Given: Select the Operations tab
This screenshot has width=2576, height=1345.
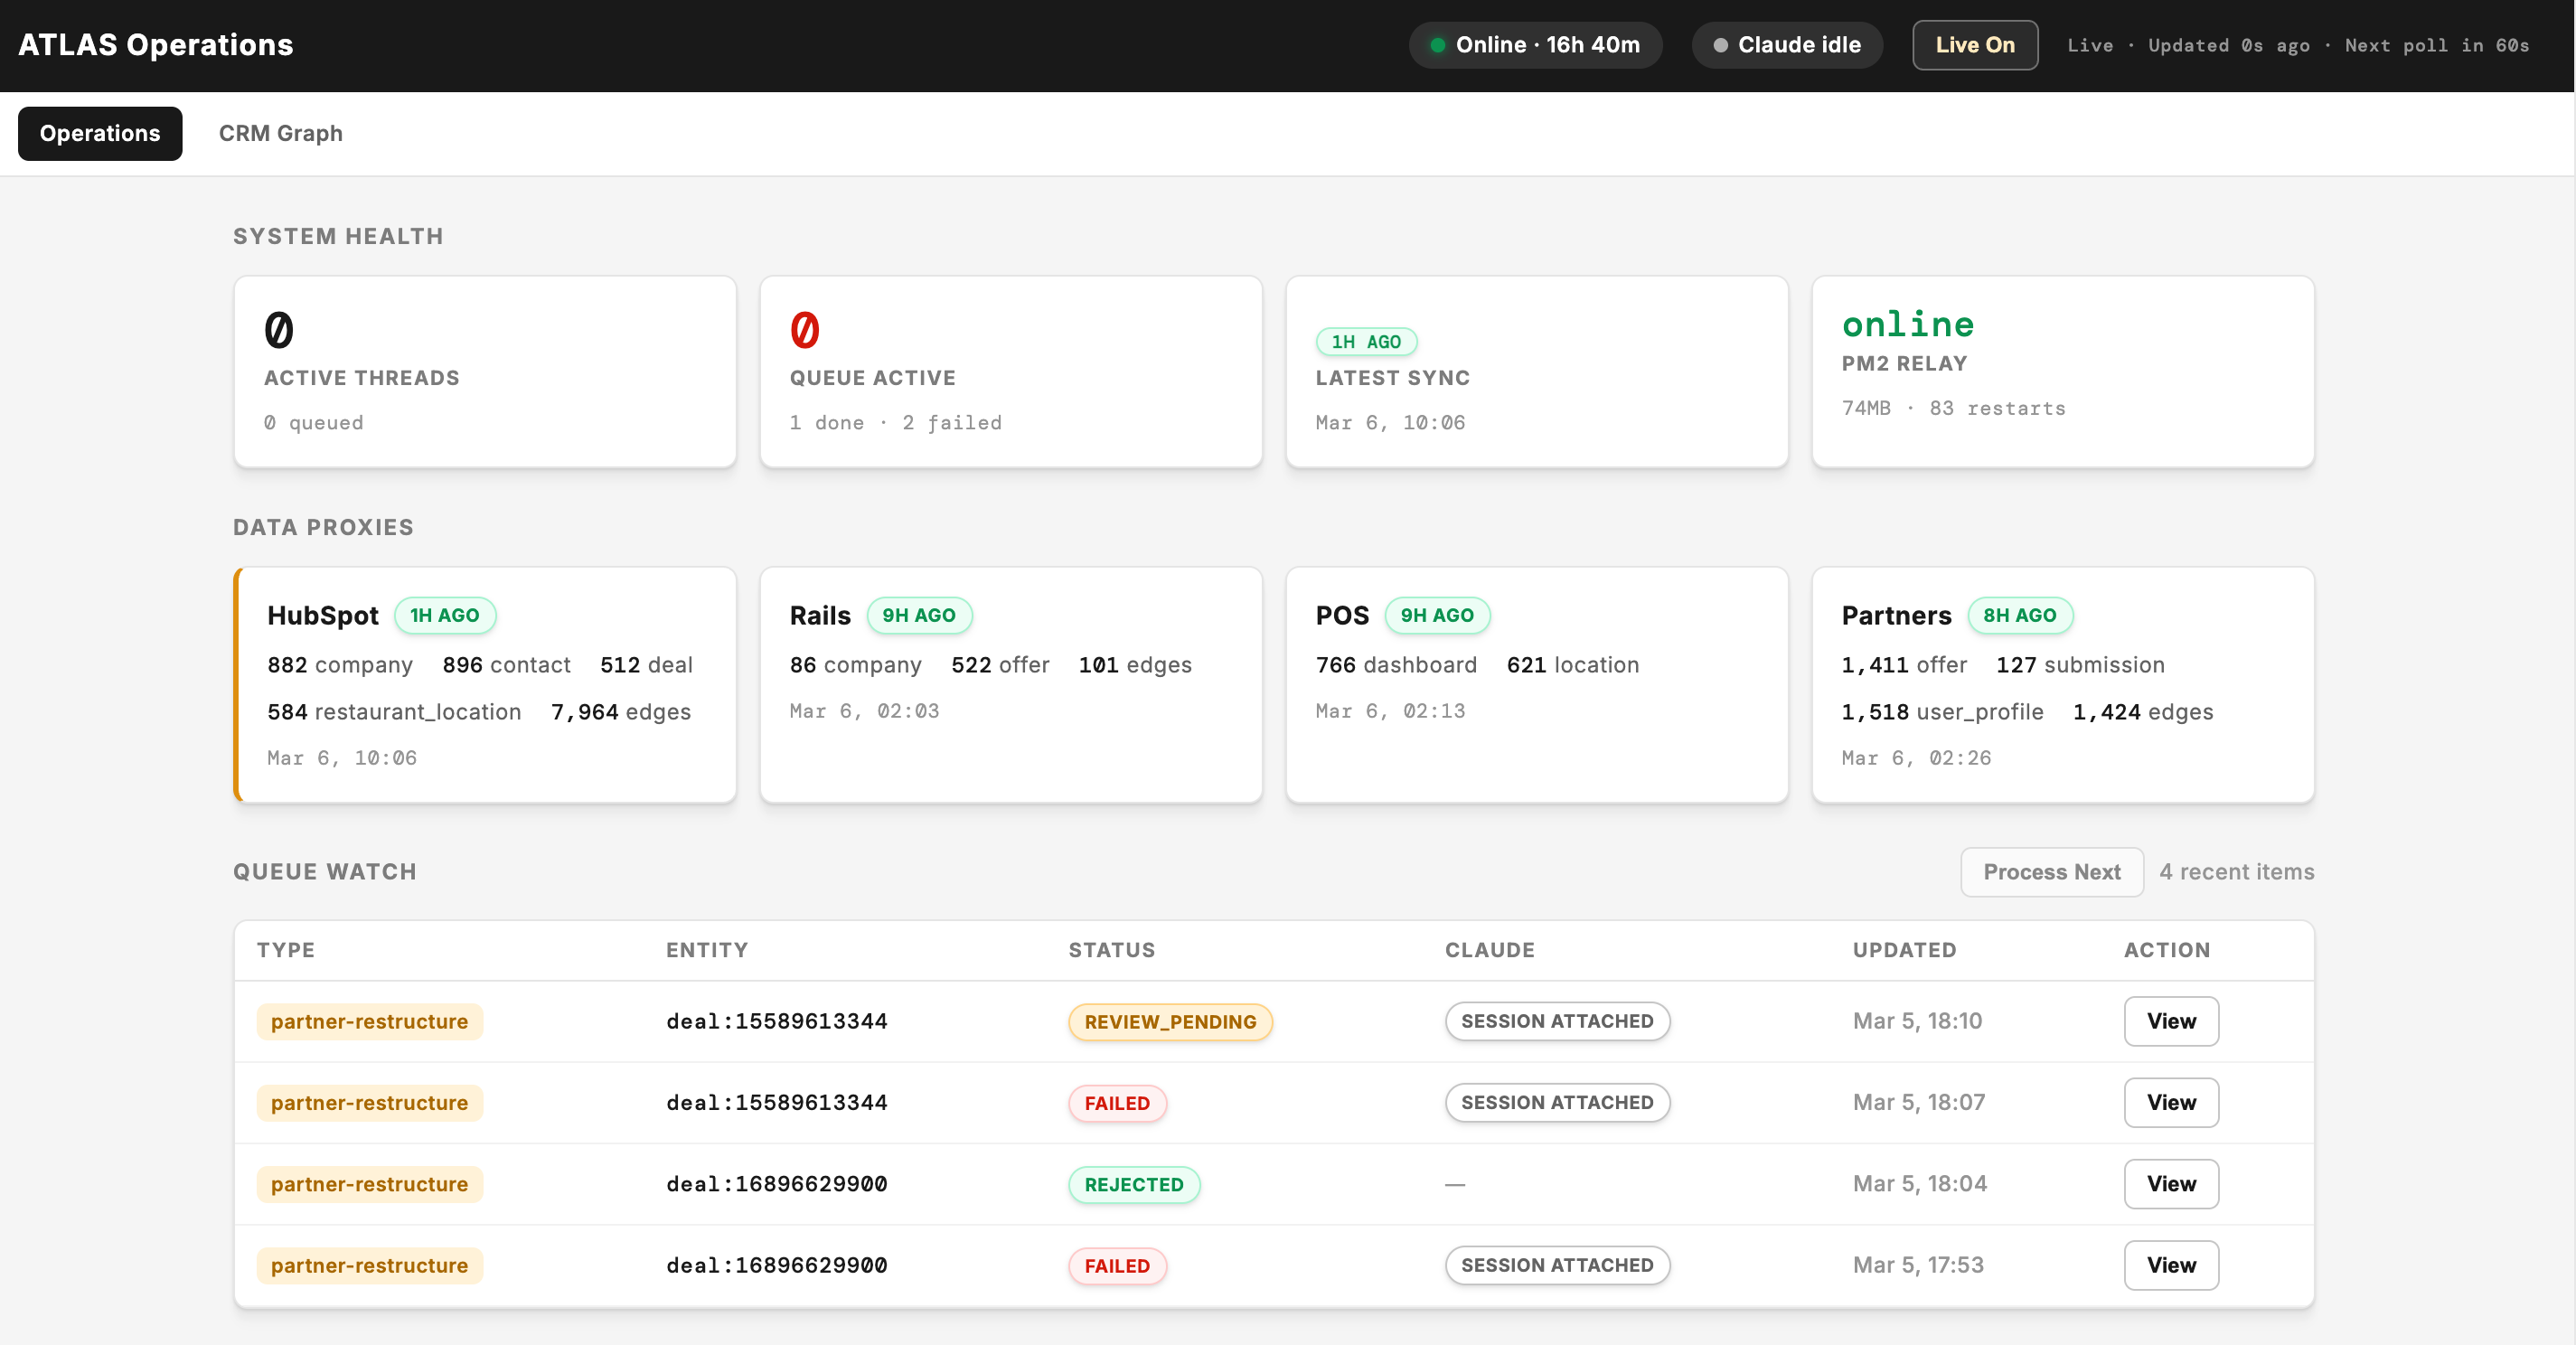Looking at the screenshot, I should point(99,133).
